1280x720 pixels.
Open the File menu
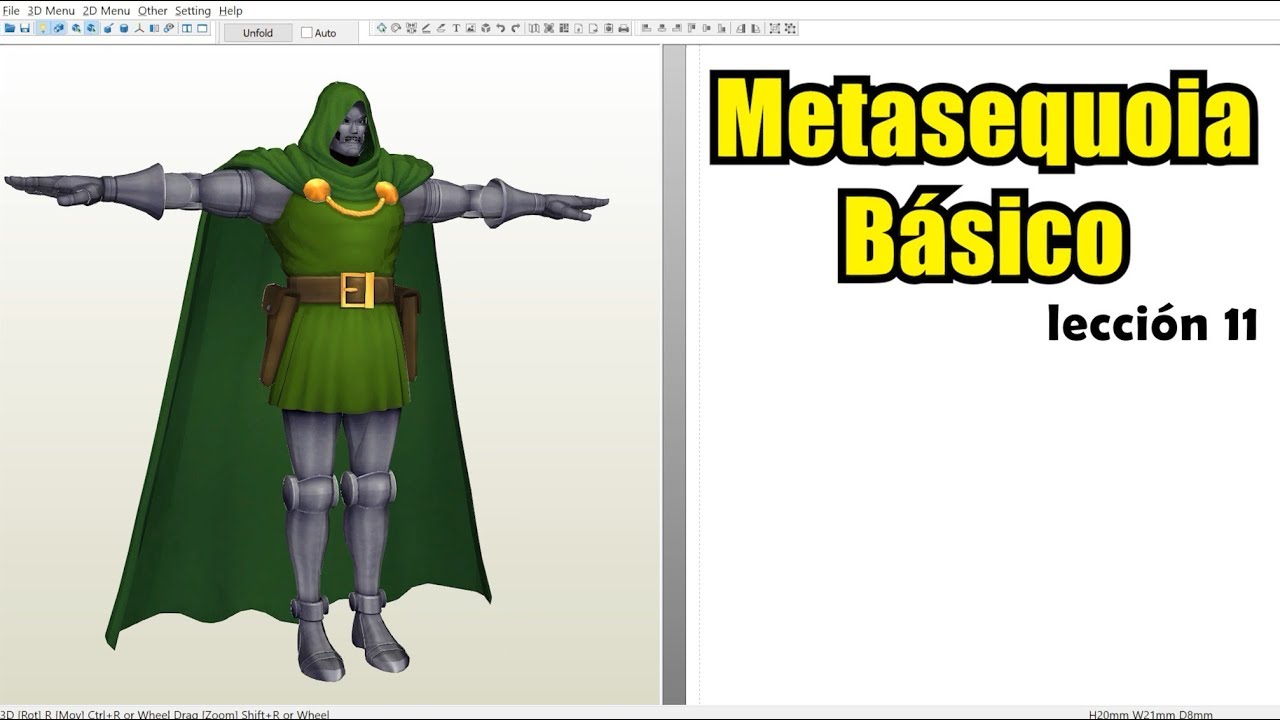(11, 10)
